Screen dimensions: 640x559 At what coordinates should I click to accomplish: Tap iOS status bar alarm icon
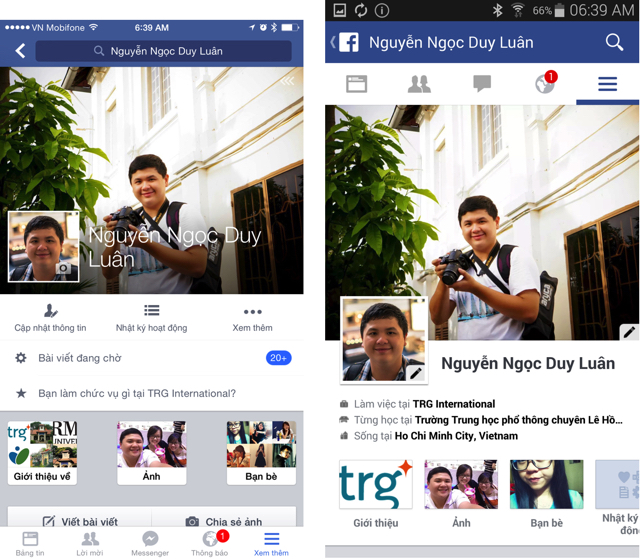(x=263, y=27)
